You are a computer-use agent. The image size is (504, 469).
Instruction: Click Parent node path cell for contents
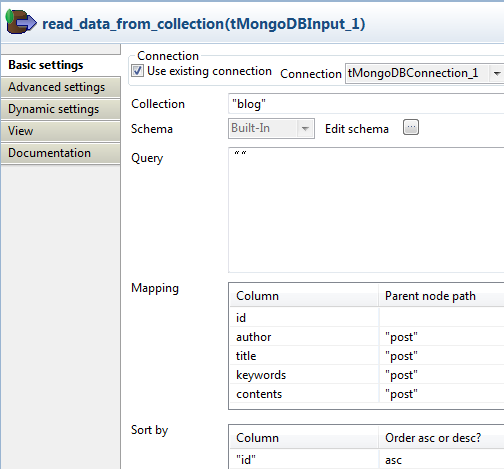tap(441, 394)
